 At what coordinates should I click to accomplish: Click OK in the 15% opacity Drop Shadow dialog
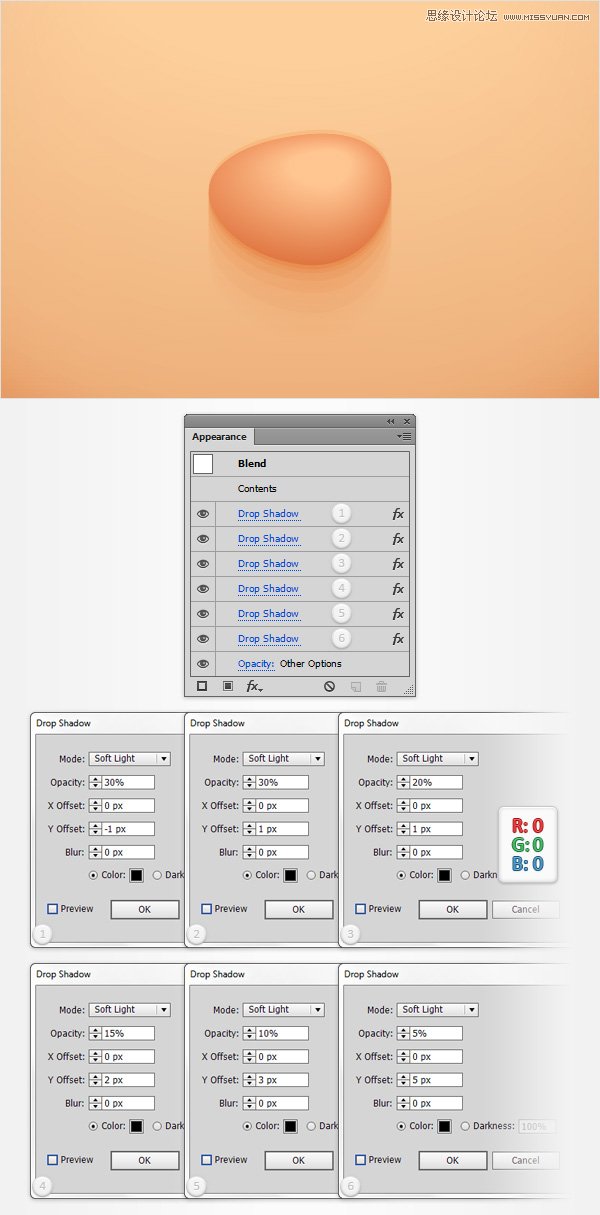(x=144, y=1160)
